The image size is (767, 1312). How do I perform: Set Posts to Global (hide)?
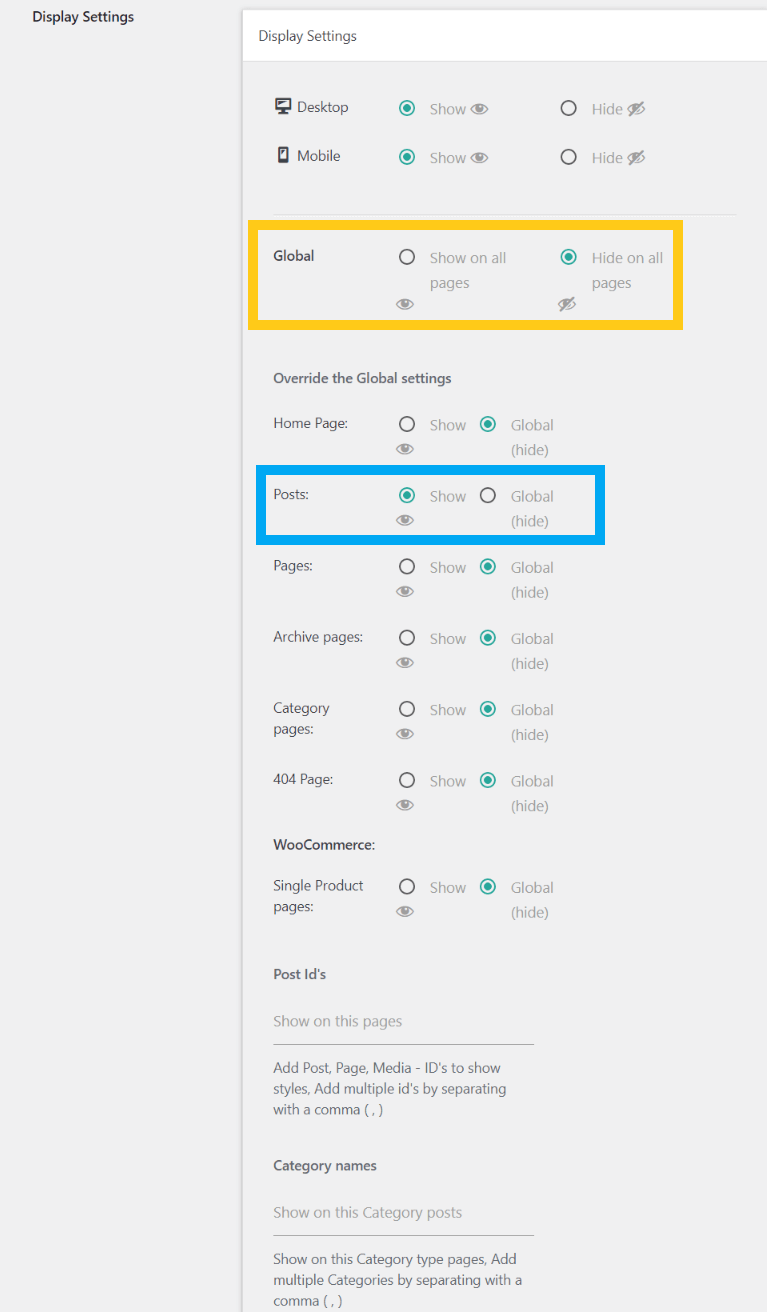(488, 495)
